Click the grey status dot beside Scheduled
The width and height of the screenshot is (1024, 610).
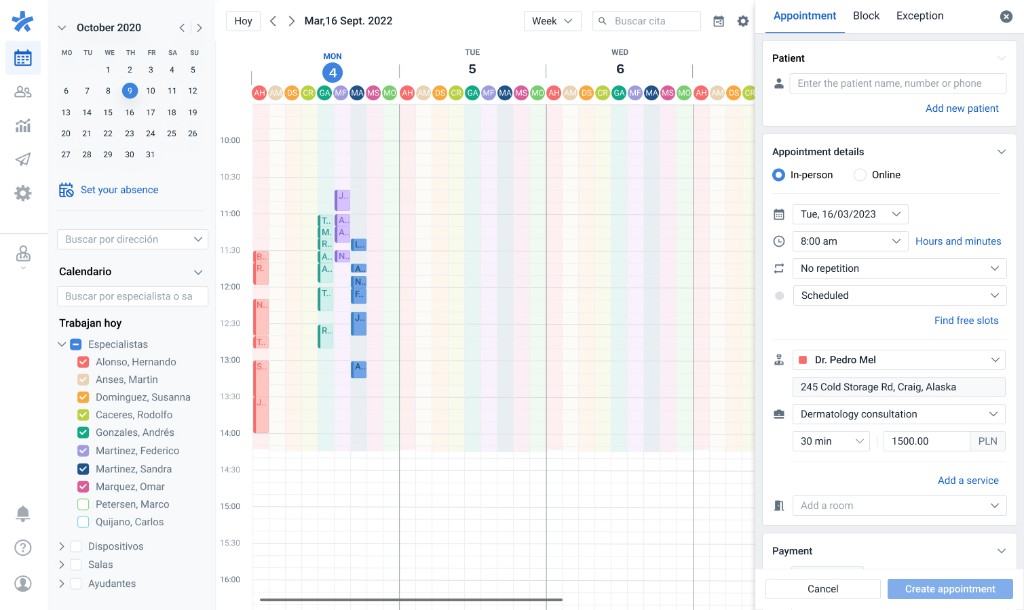778,296
